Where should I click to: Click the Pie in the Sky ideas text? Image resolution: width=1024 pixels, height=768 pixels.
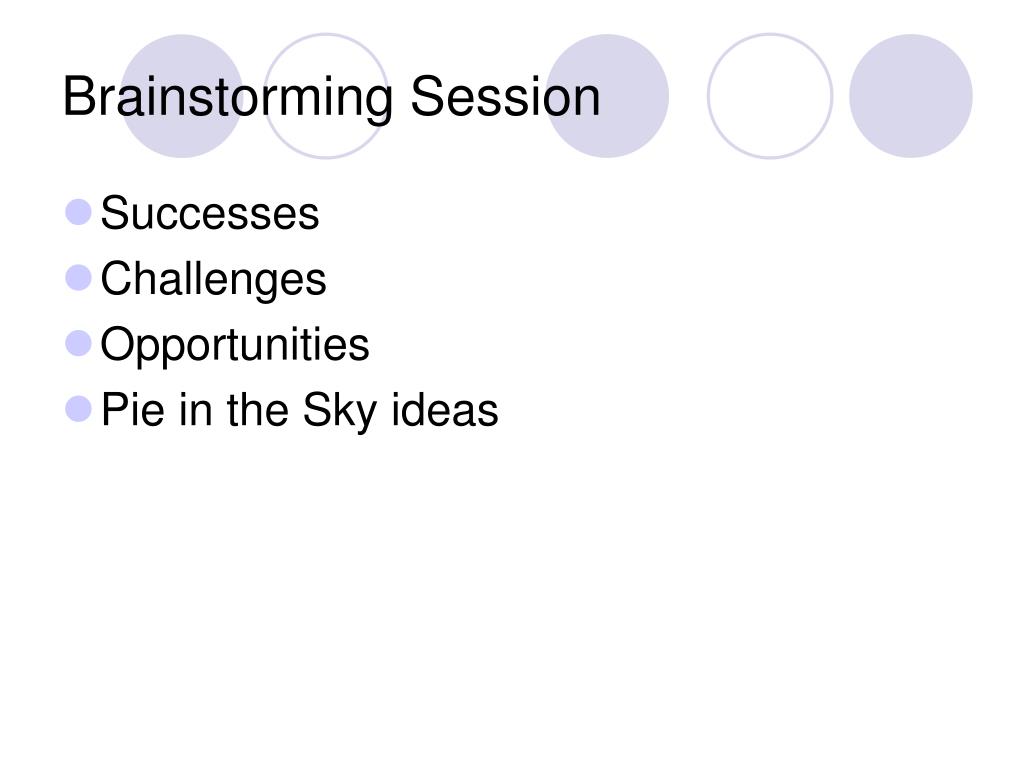tap(299, 411)
